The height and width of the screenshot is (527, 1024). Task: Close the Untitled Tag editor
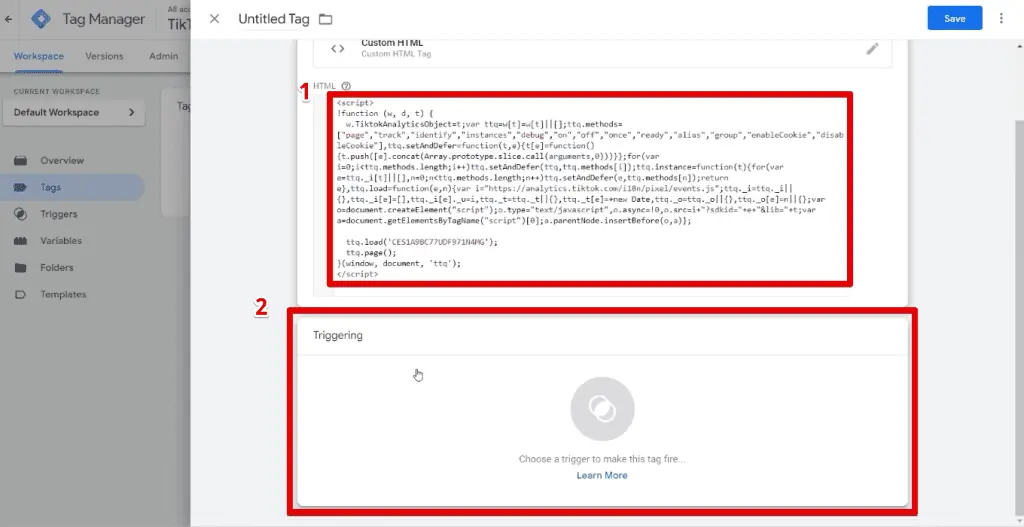(214, 19)
